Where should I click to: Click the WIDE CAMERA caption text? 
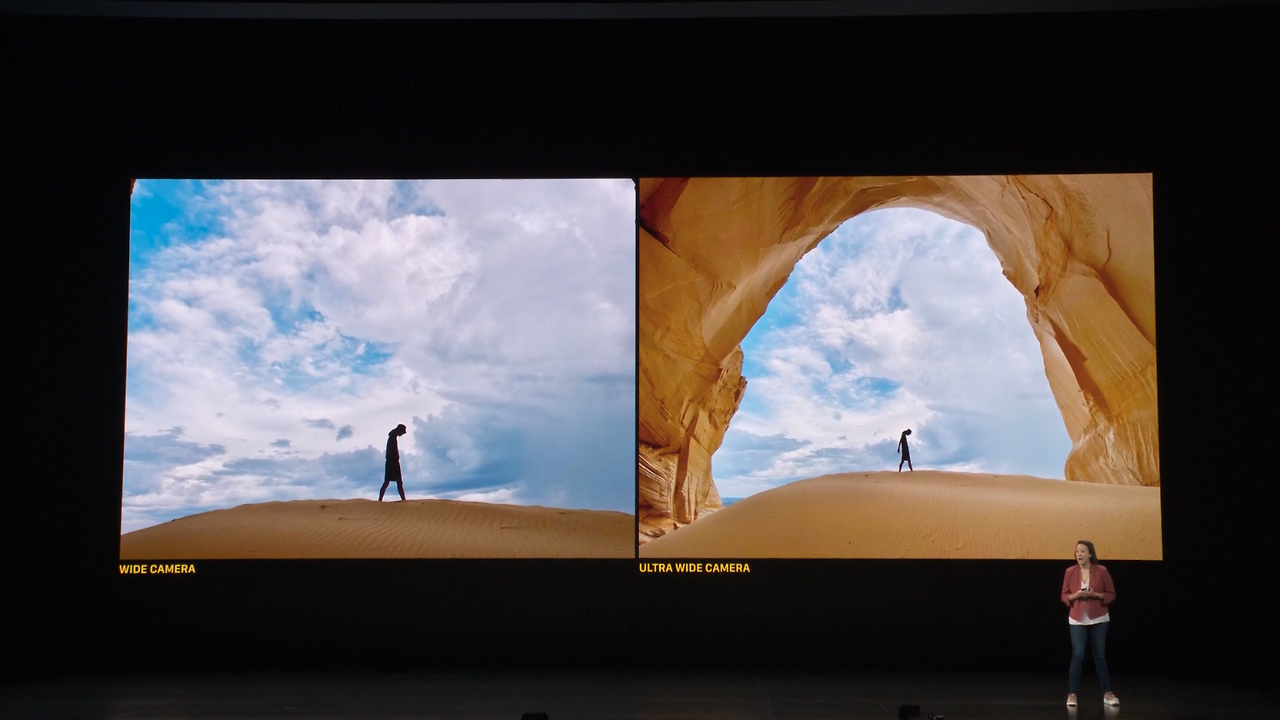click(157, 569)
